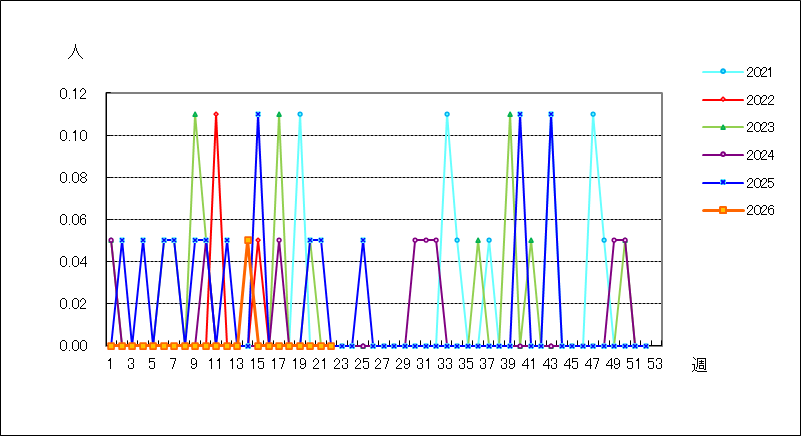
Task: Click the 2021 peak at week 19
Action: [x=300, y=114]
